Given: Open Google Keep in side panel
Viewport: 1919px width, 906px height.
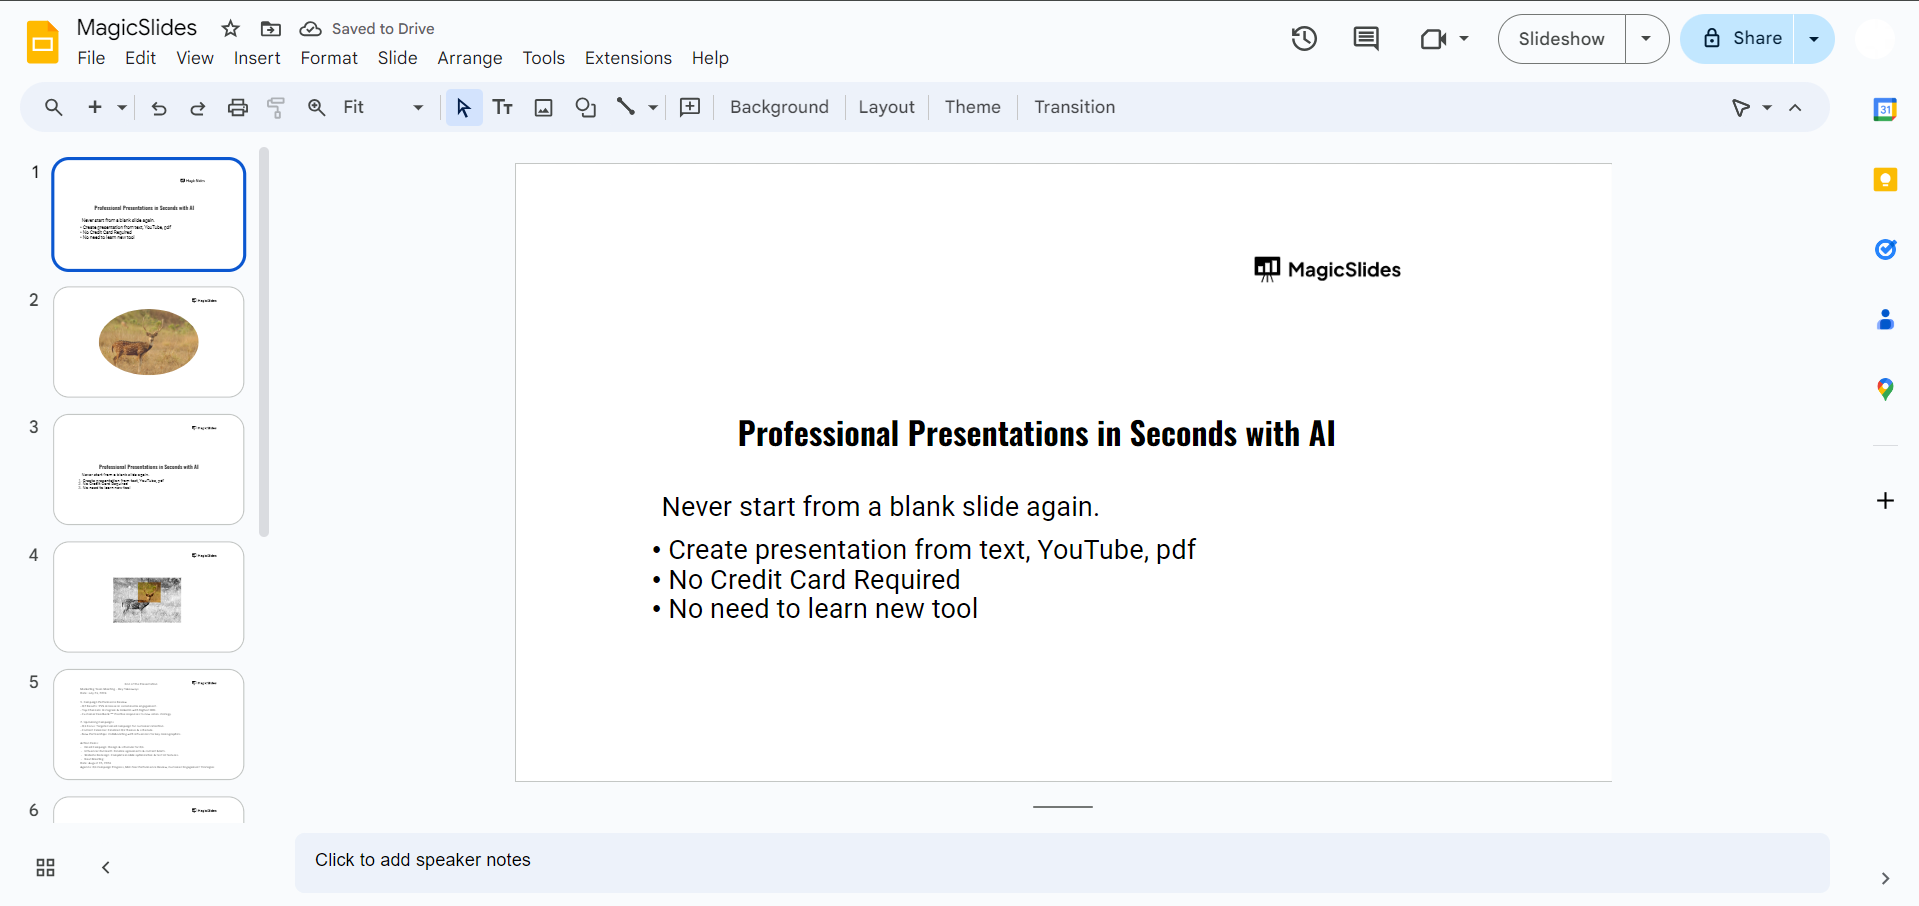Looking at the screenshot, I should point(1885,180).
